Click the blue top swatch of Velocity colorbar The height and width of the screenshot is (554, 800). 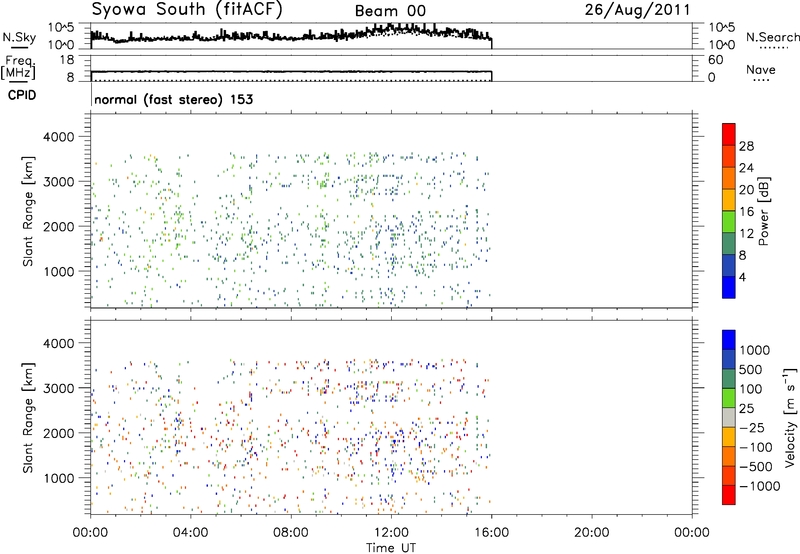[729, 340]
